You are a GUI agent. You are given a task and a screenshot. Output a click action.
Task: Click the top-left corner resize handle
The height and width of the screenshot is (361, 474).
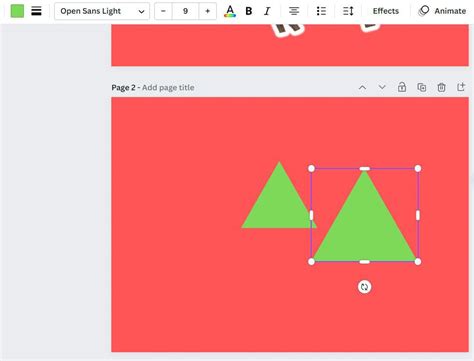(311, 169)
